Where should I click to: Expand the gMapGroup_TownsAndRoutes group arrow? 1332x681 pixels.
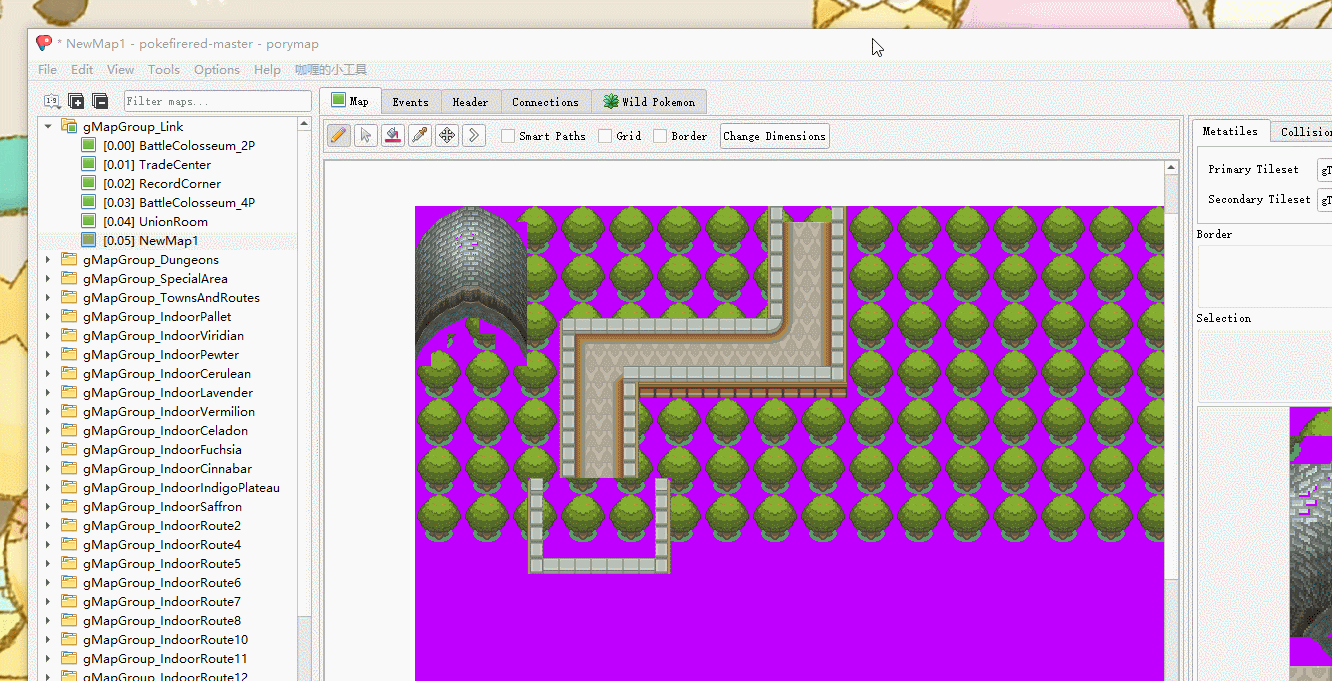pyautogui.click(x=47, y=298)
